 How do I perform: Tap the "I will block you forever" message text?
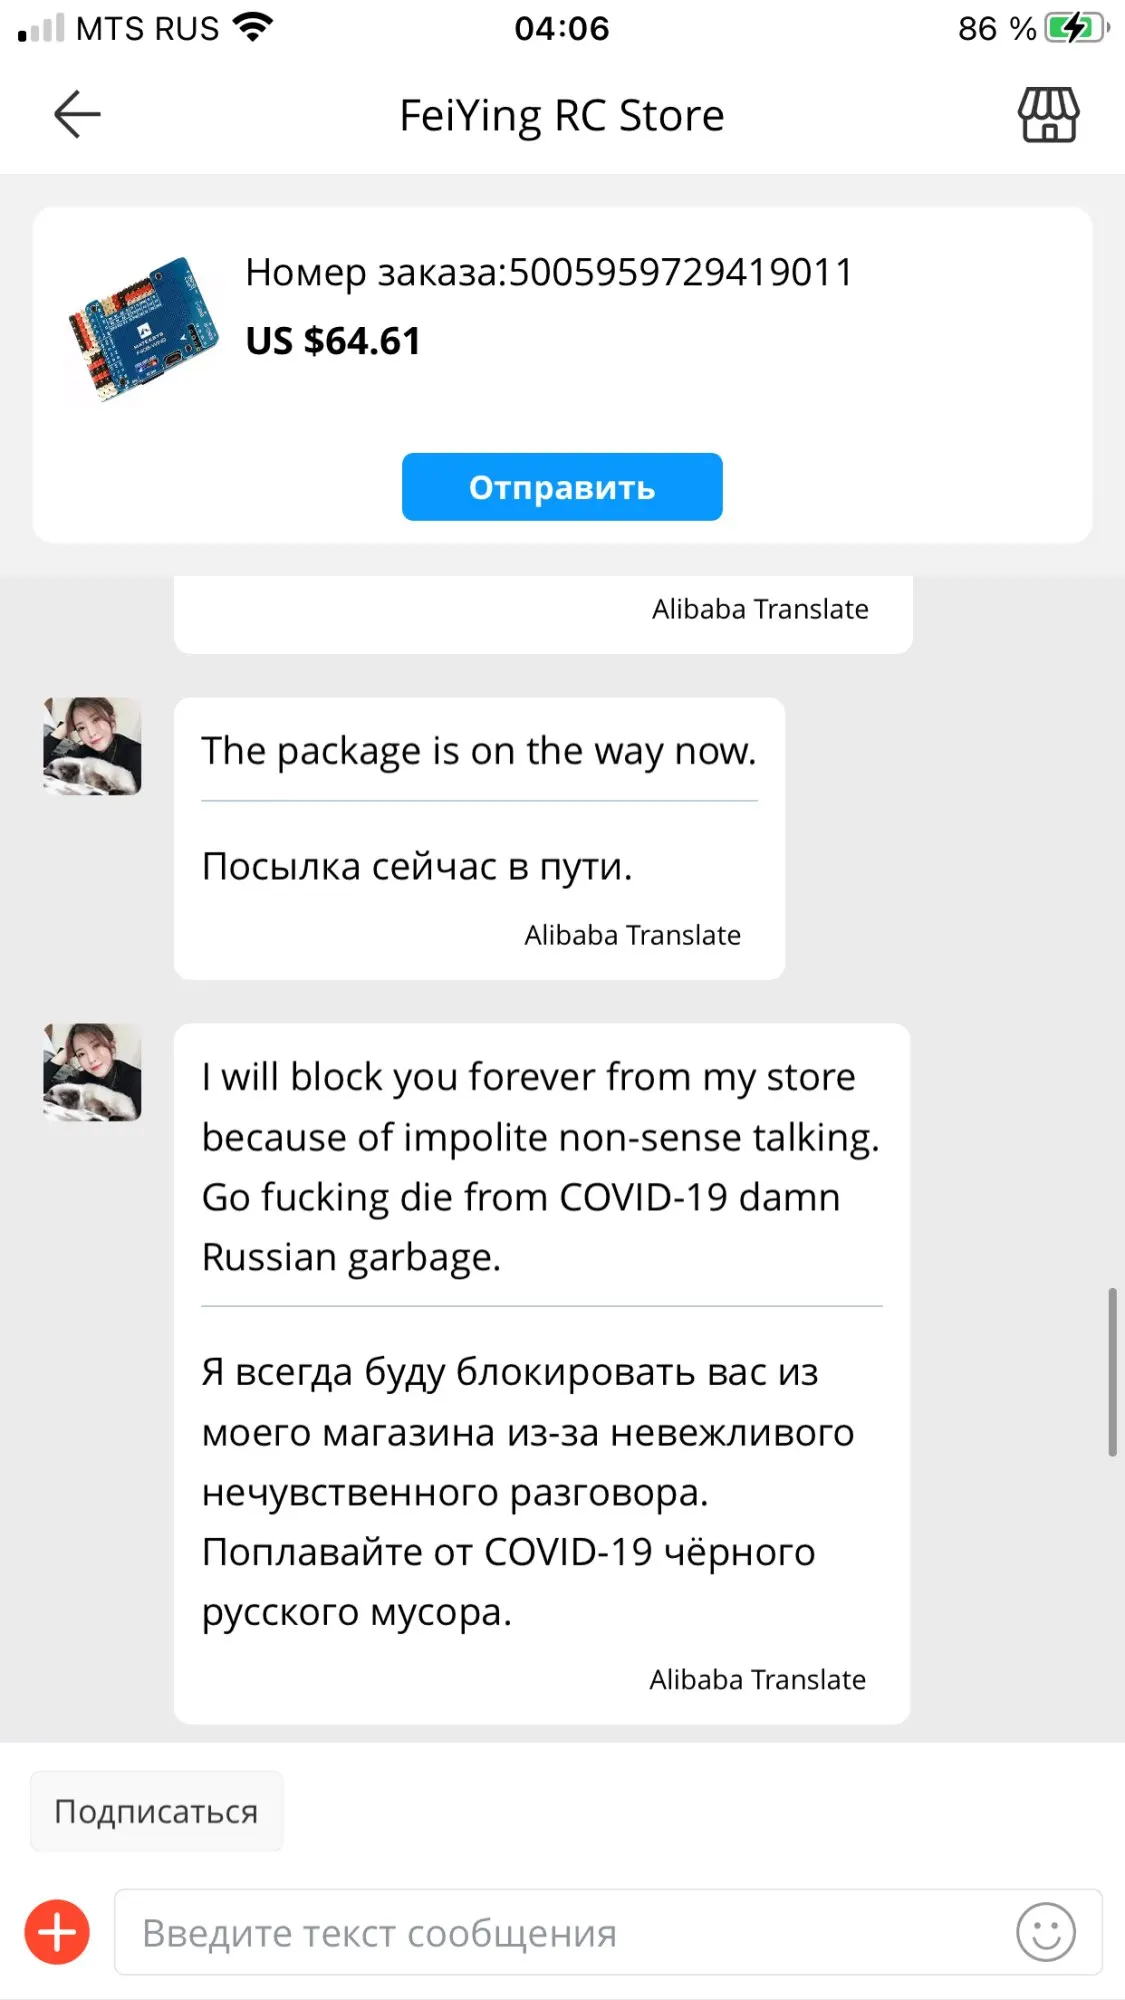540,1166
